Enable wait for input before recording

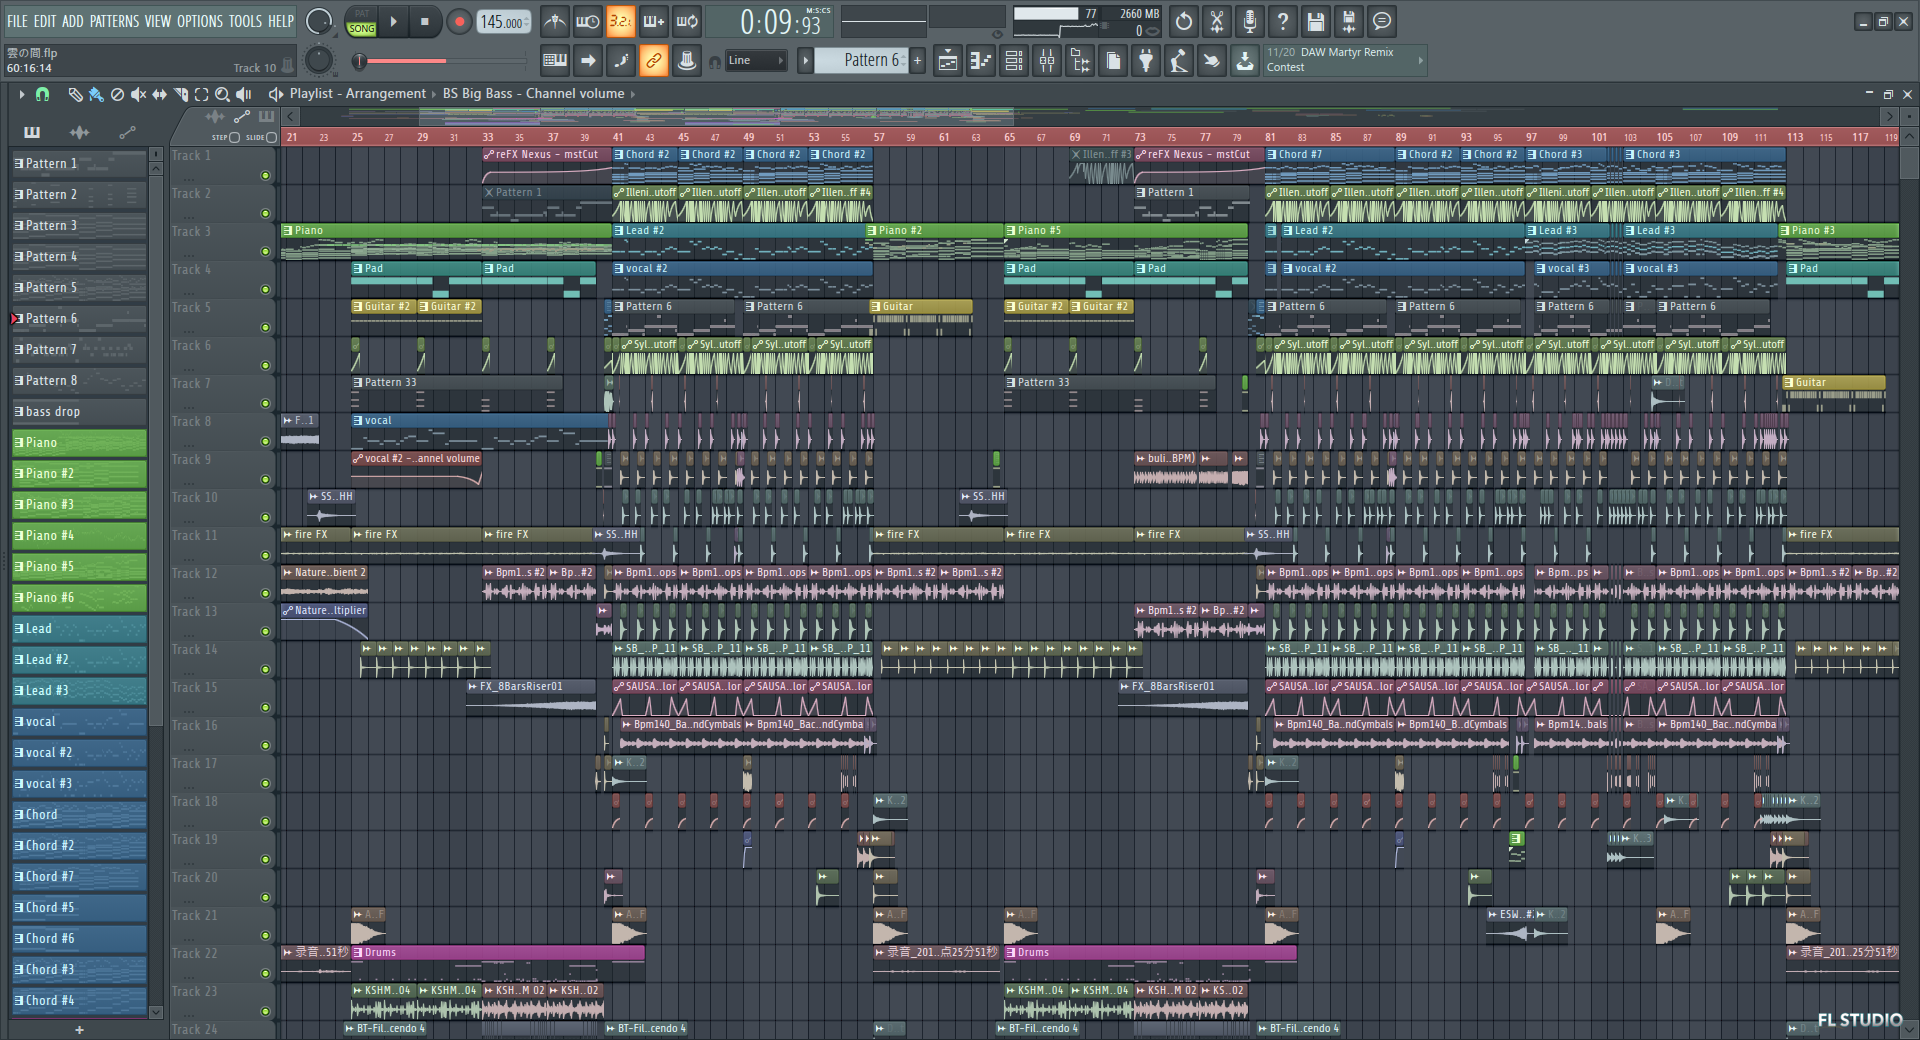[x=587, y=21]
